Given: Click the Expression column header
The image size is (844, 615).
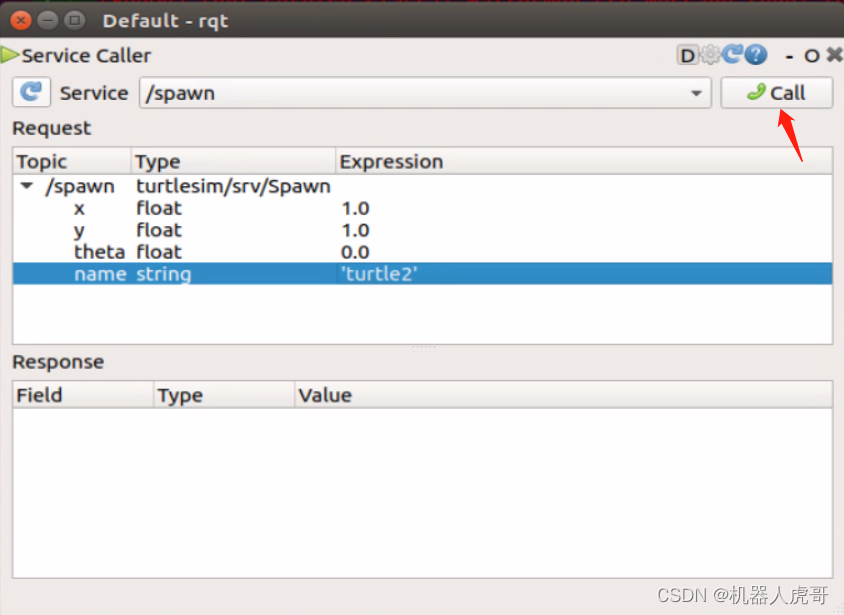Looking at the screenshot, I should (391, 161).
